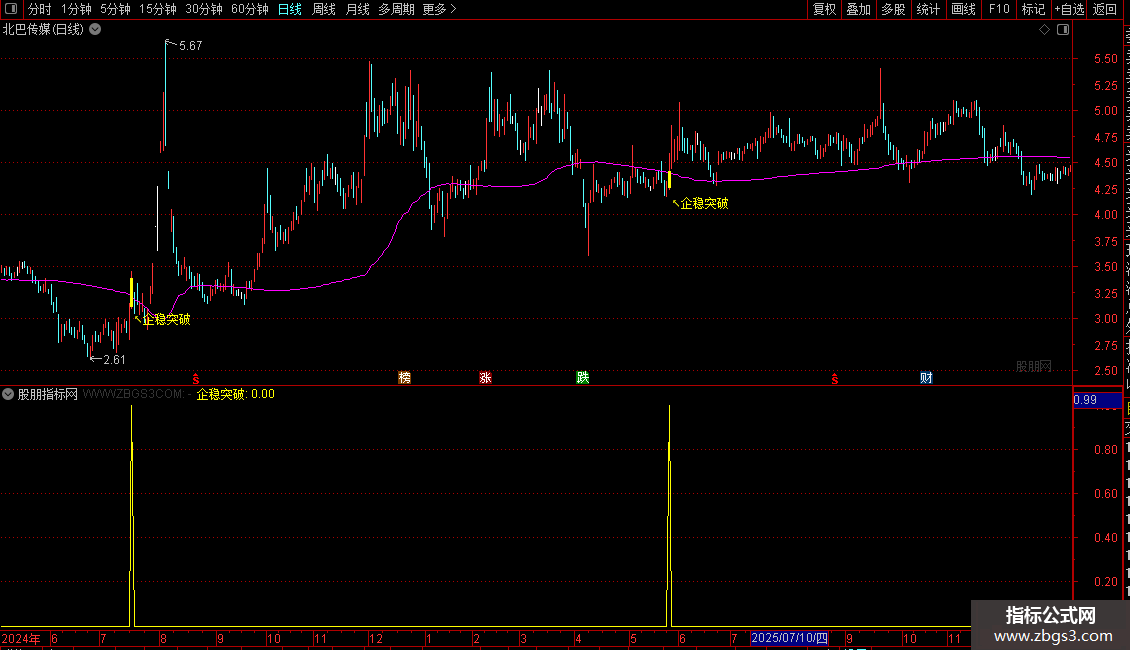
Task: Select the 15分钟 period tab
Action: pos(158,9)
